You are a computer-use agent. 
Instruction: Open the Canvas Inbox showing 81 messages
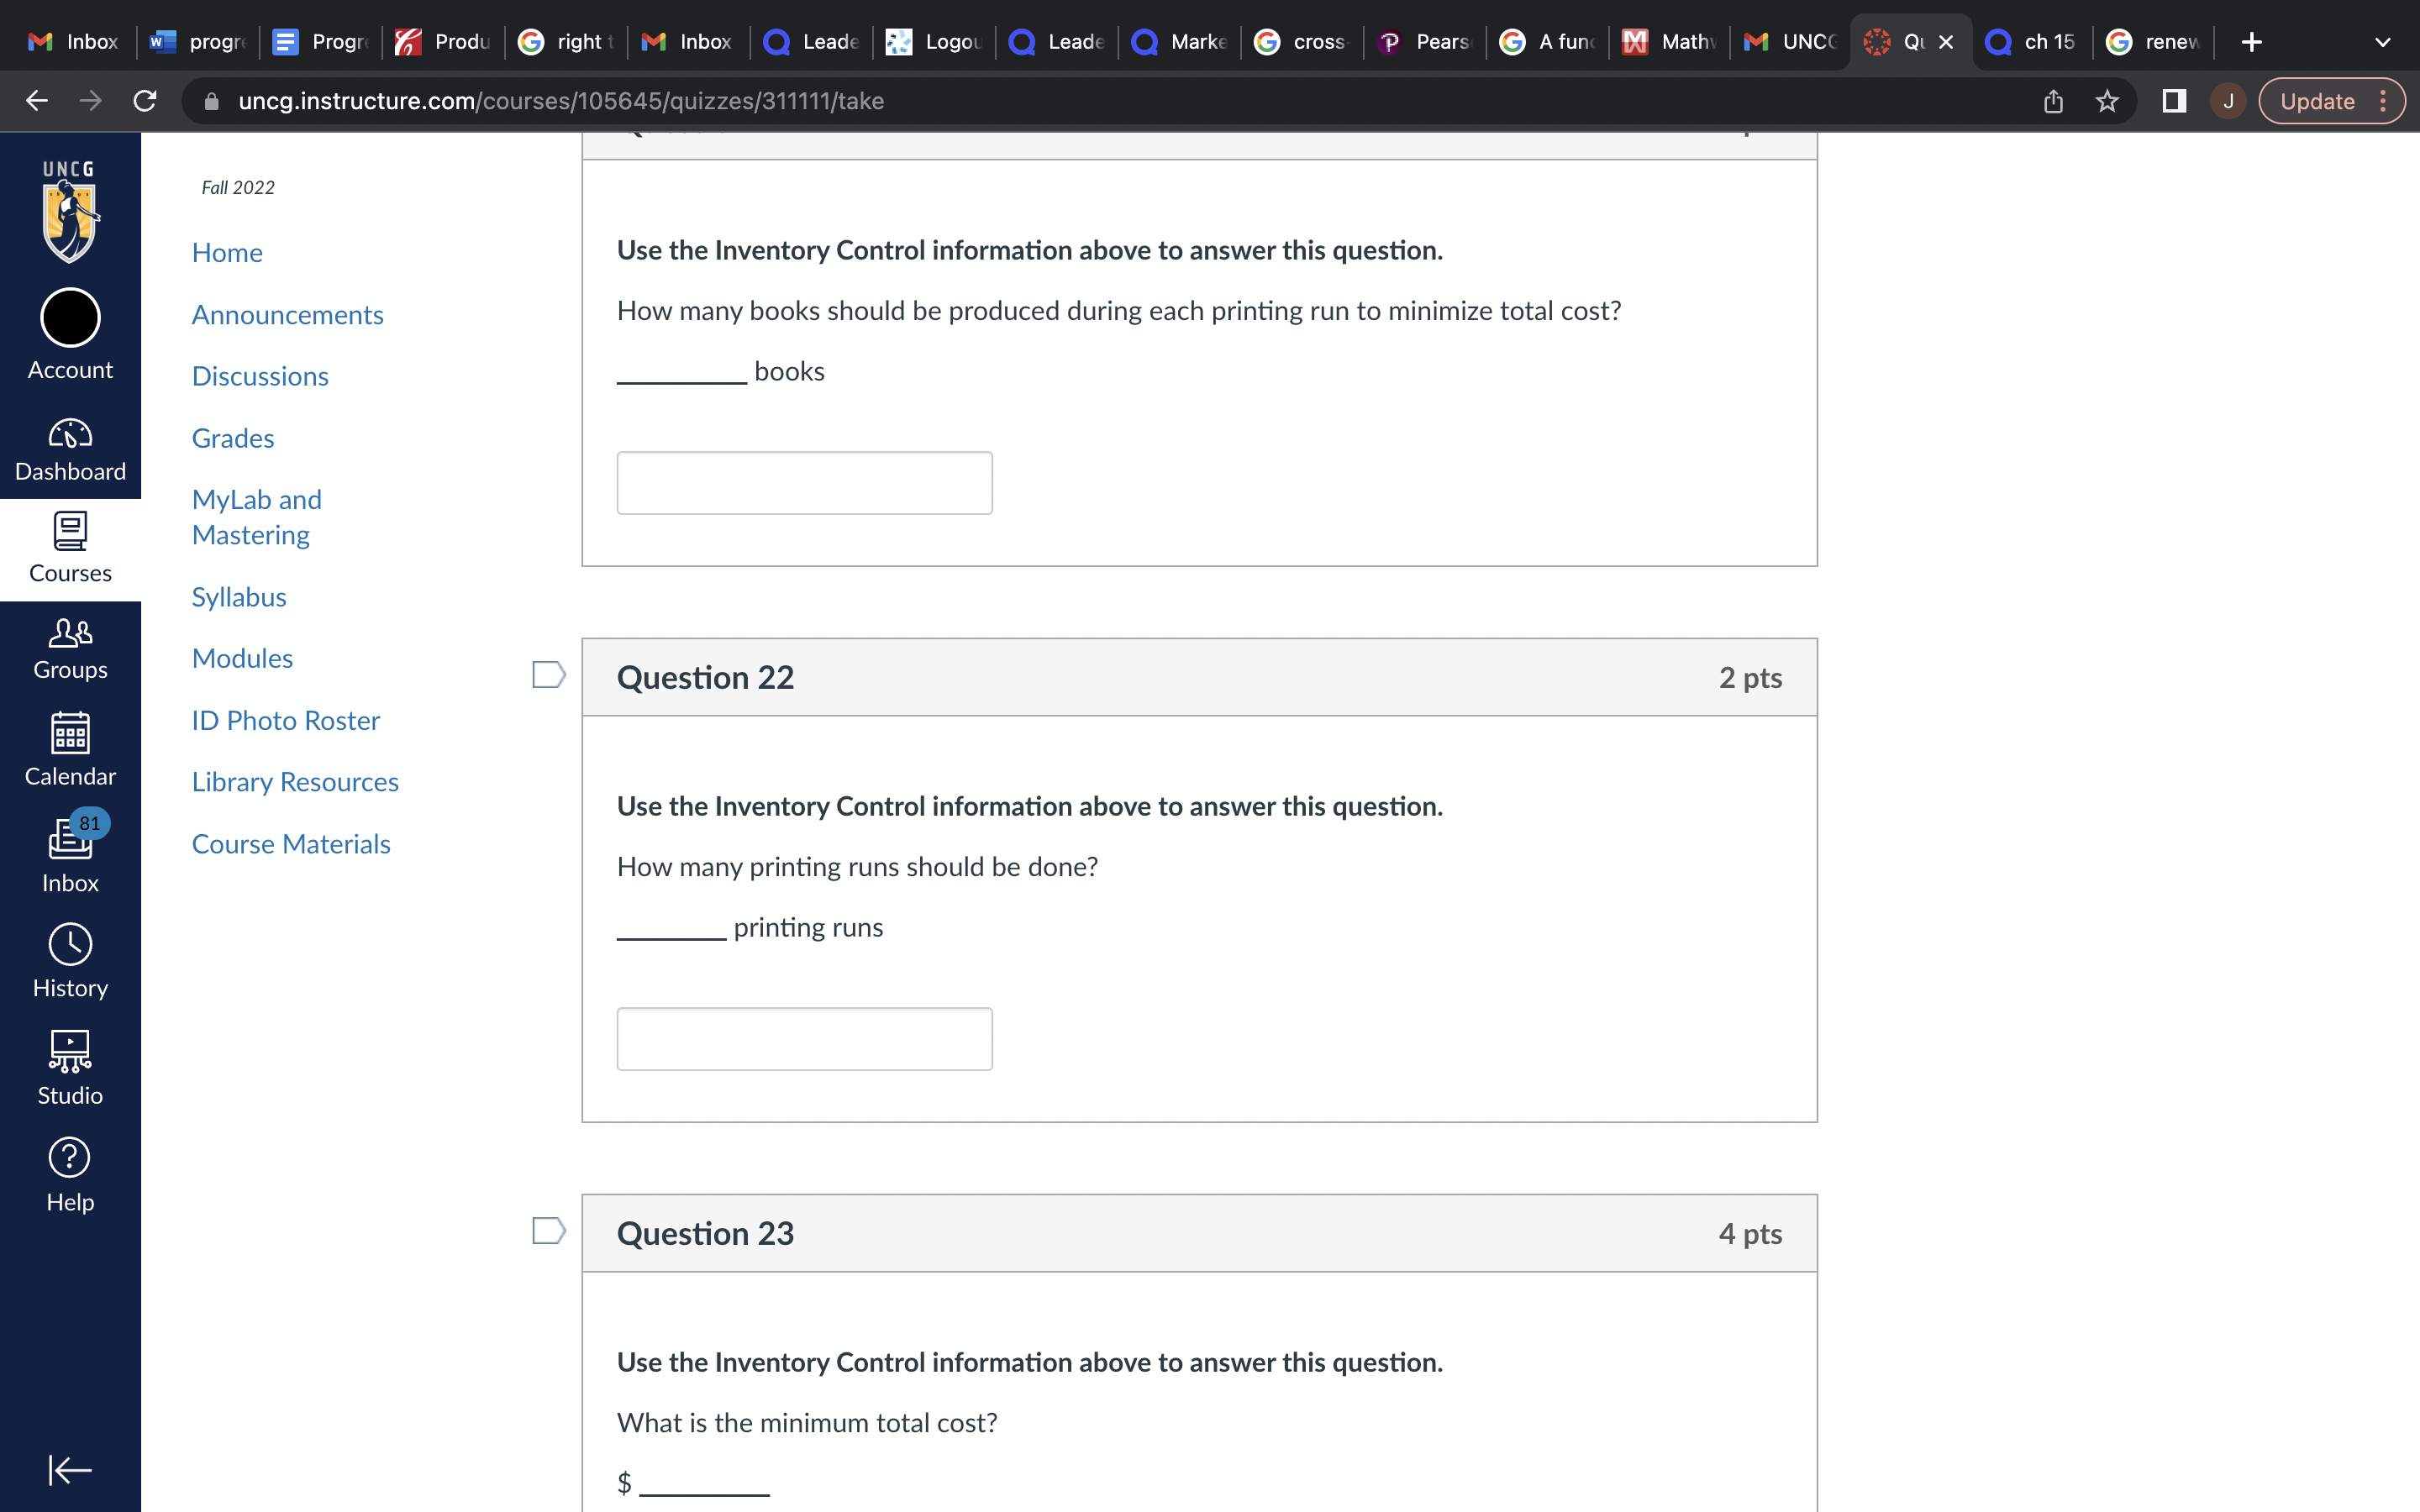(70, 850)
